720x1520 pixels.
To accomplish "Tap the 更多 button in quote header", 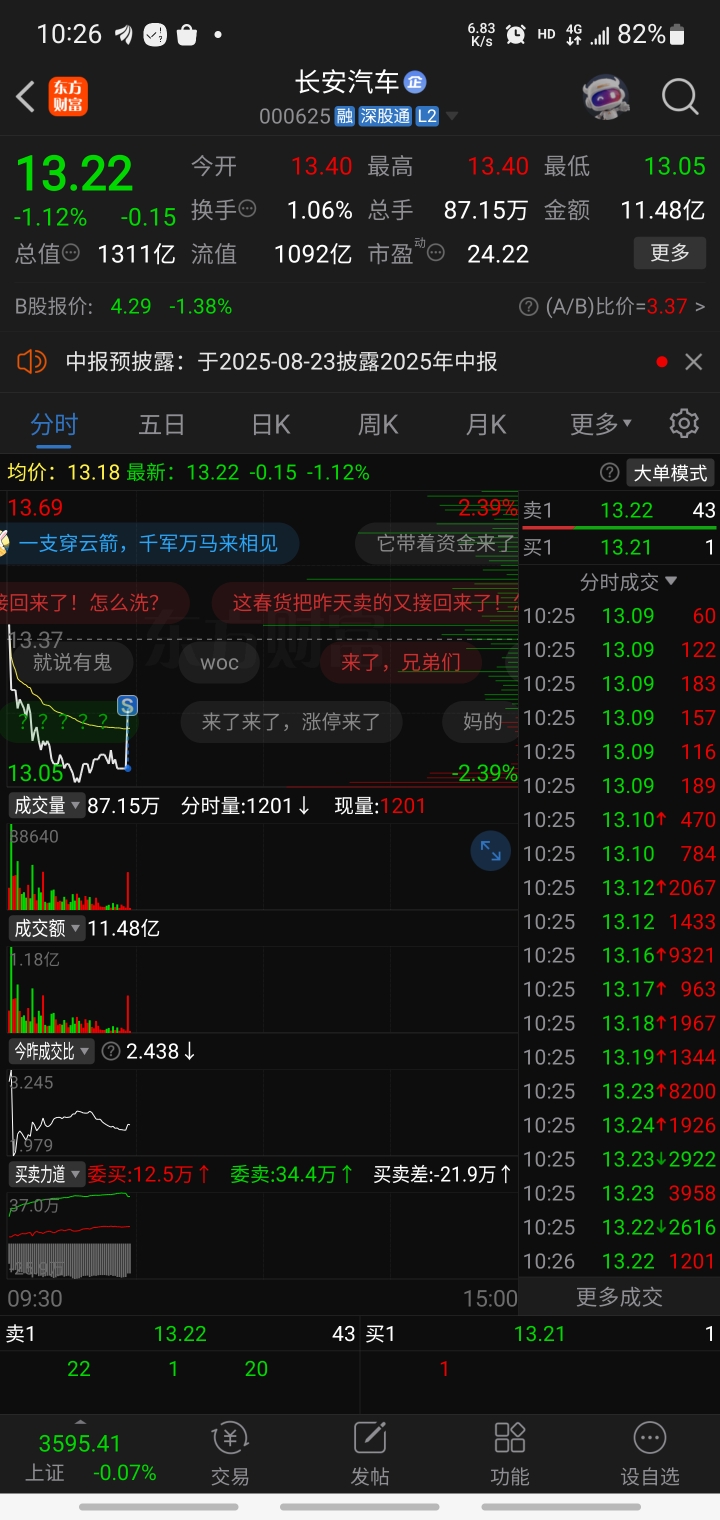I will click(670, 253).
